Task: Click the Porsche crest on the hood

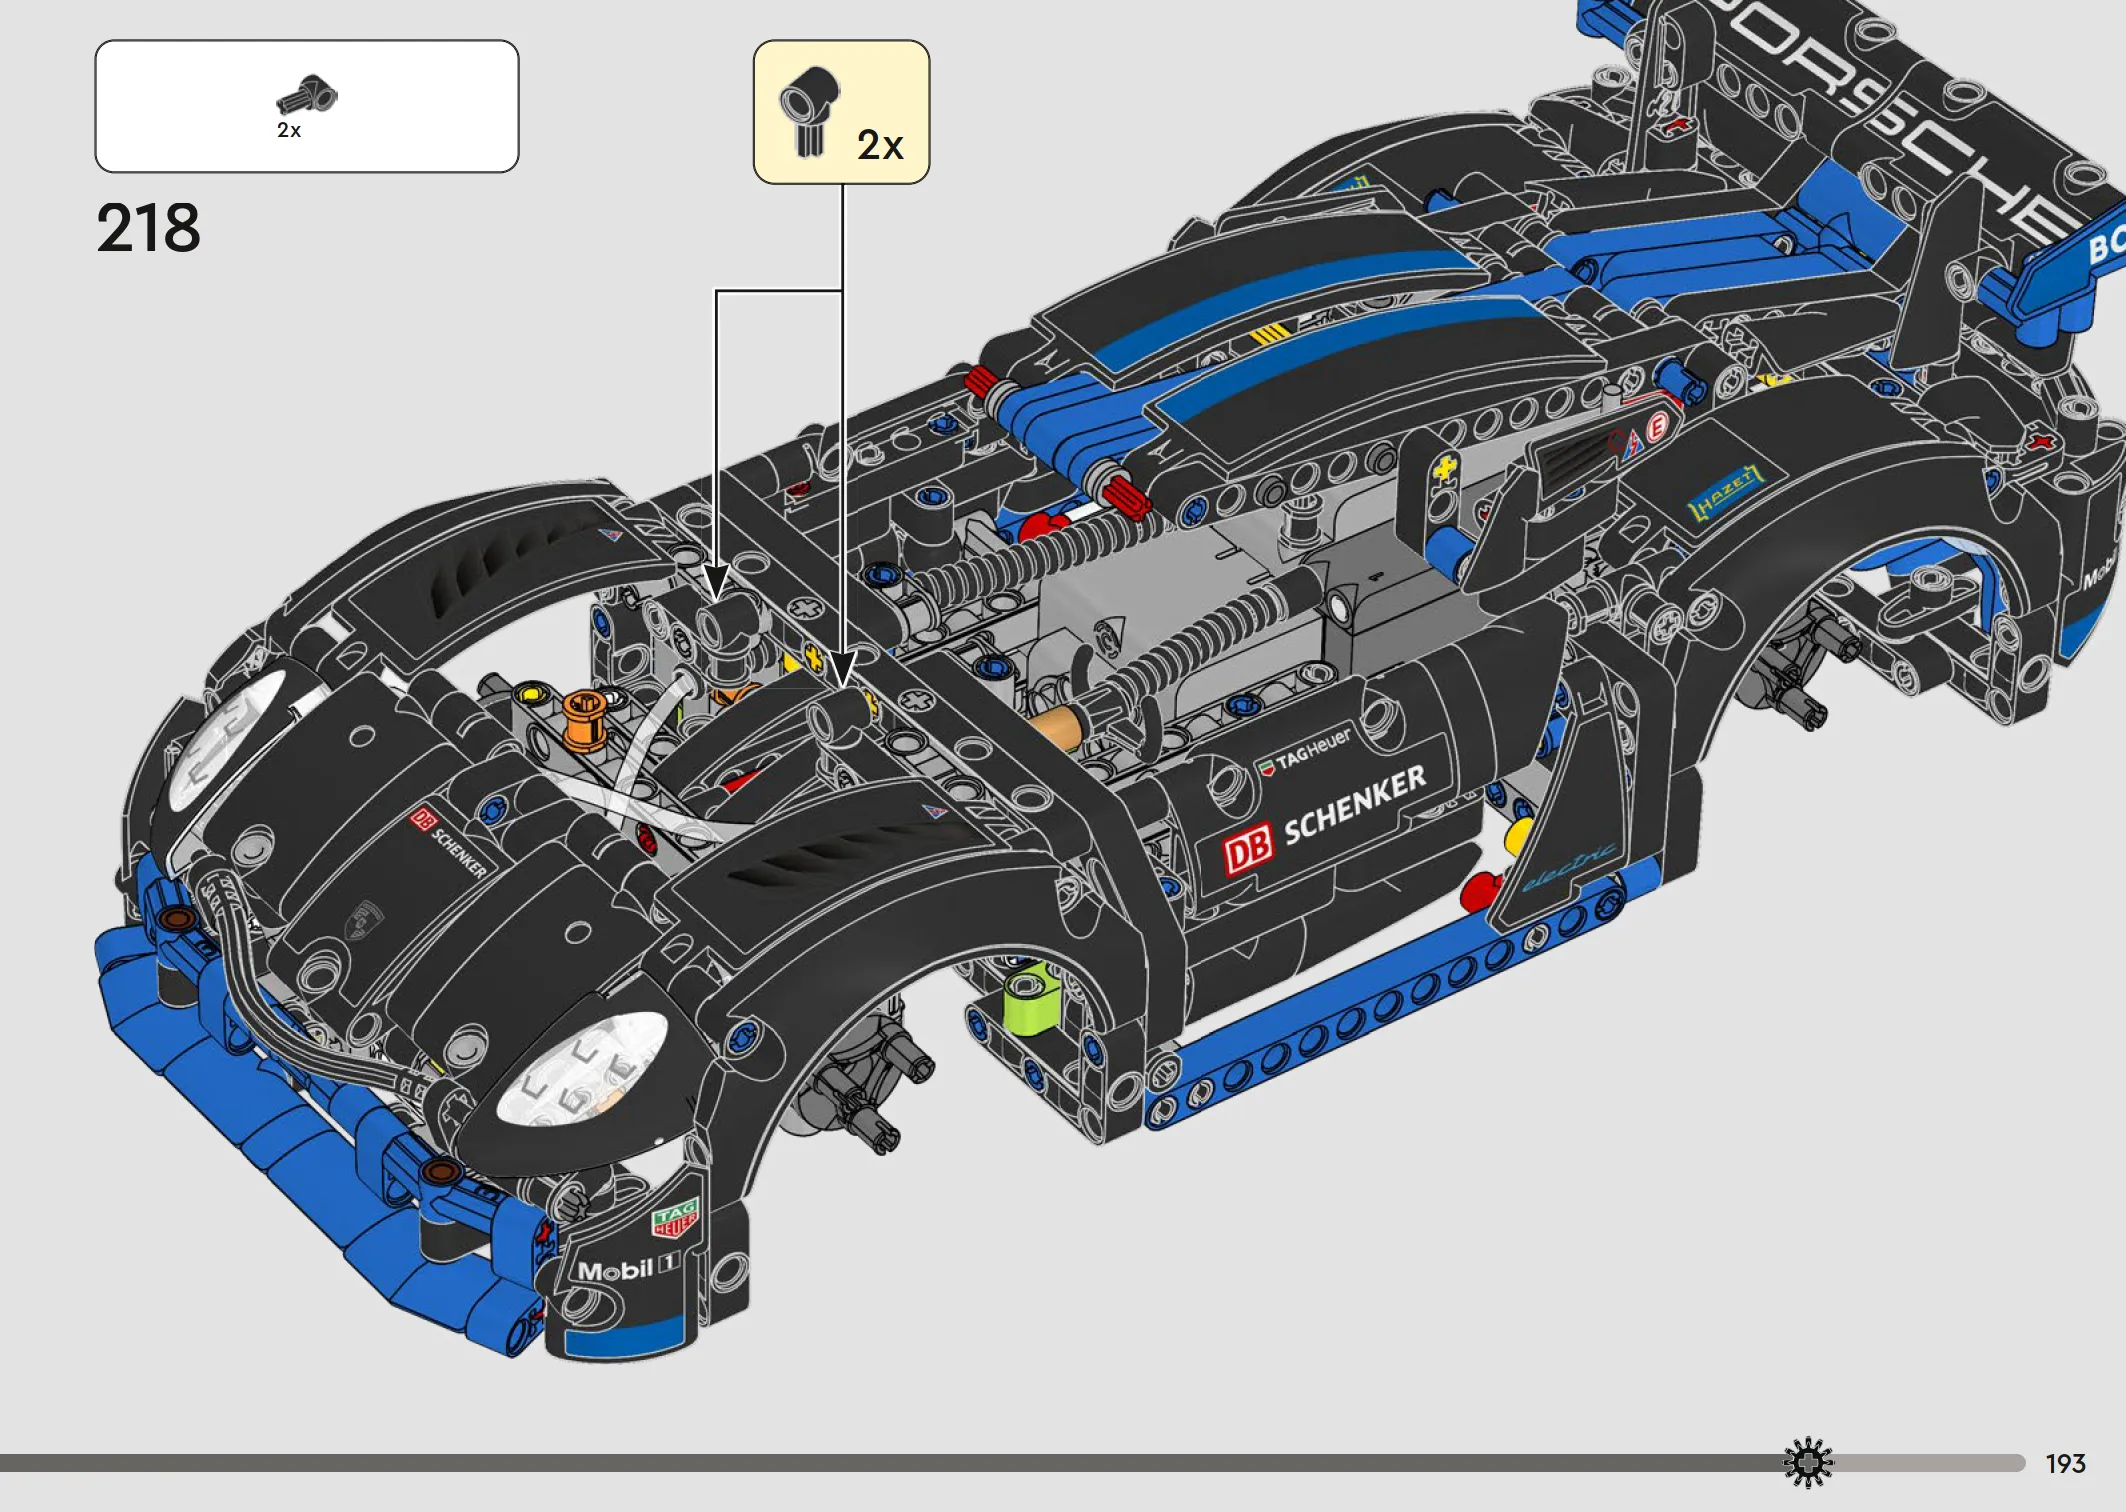Action: [364, 920]
